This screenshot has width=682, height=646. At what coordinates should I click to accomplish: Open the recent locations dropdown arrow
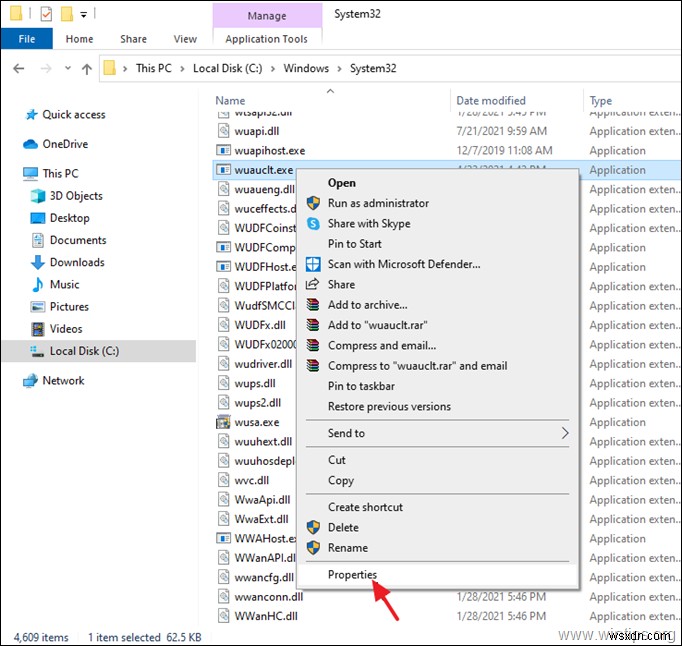[x=68, y=68]
